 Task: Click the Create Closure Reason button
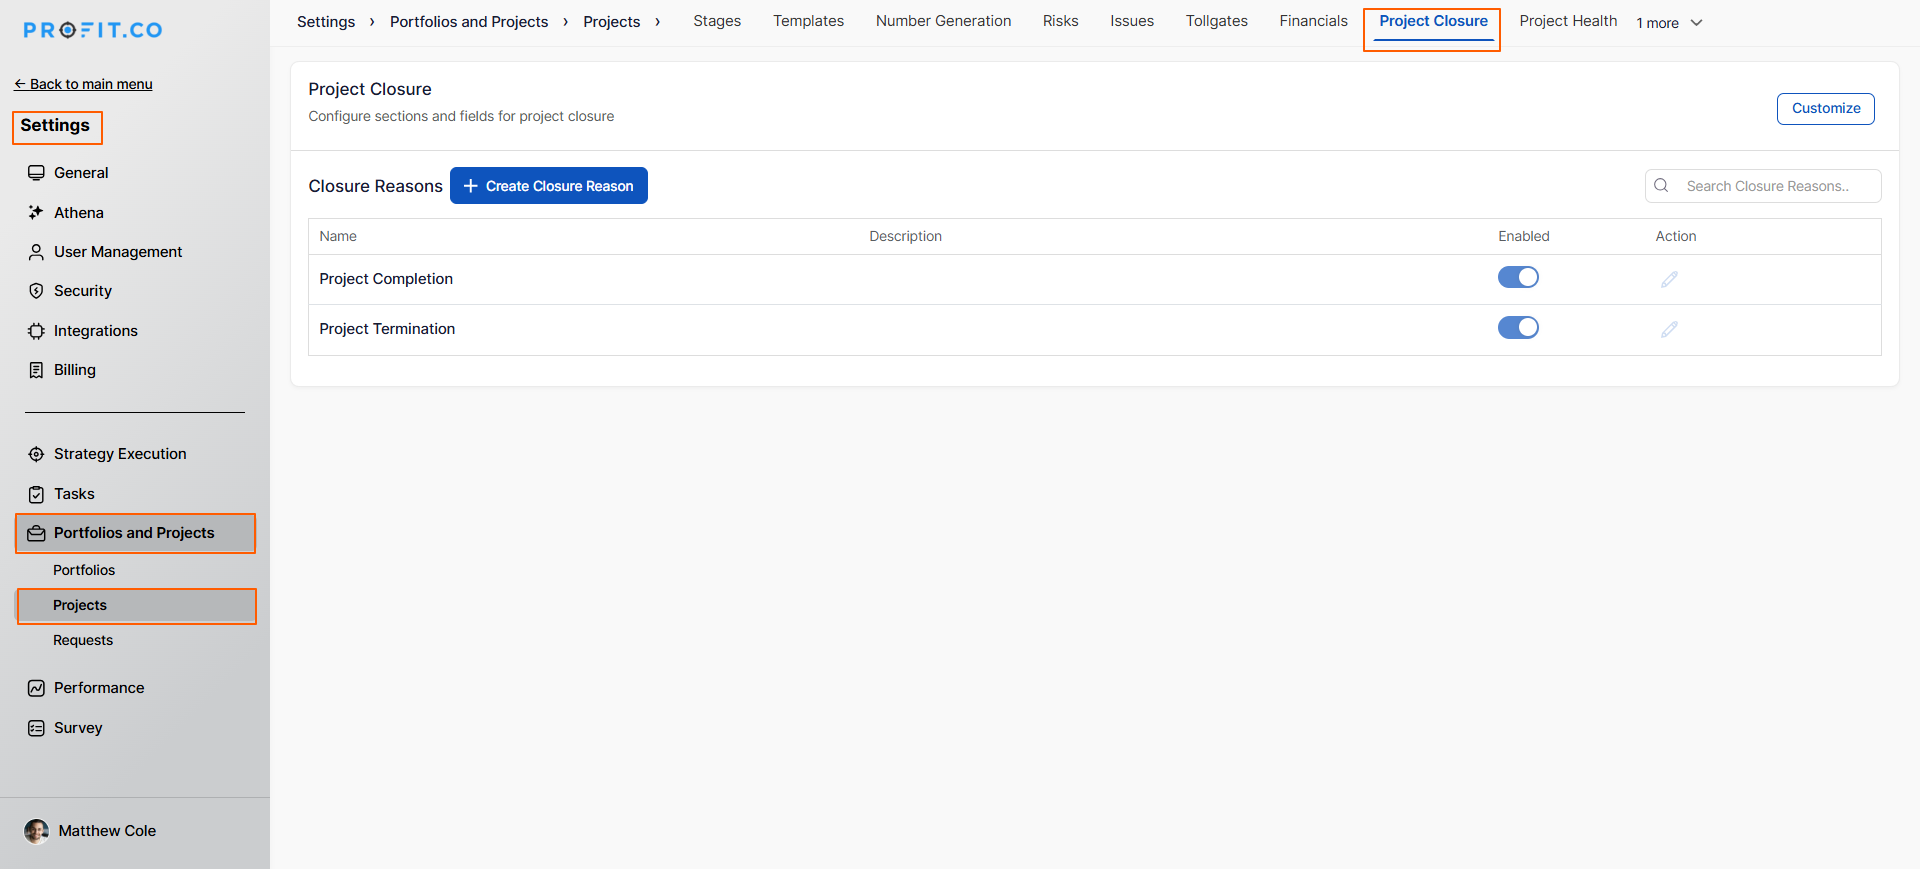tap(549, 186)
